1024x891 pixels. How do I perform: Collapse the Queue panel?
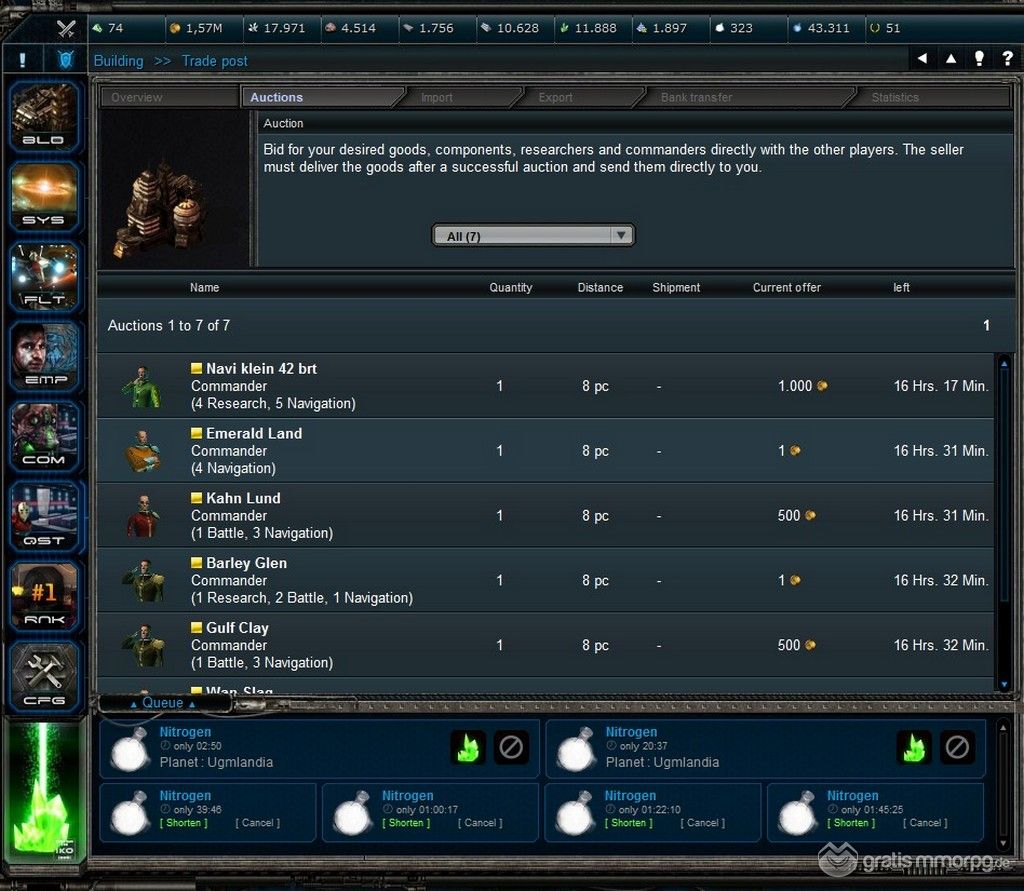(x=162, y=703)
